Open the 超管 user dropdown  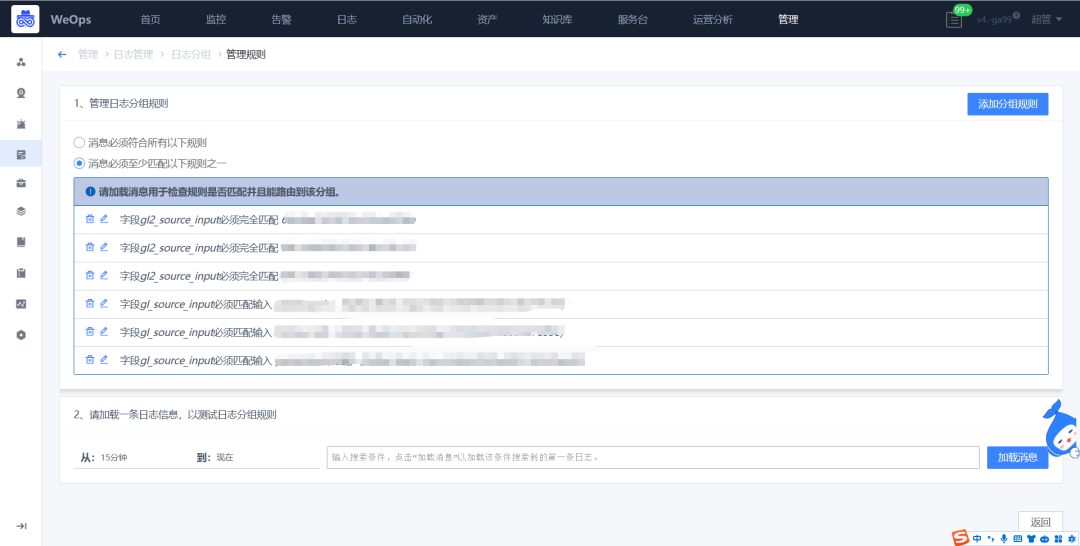1046,20
